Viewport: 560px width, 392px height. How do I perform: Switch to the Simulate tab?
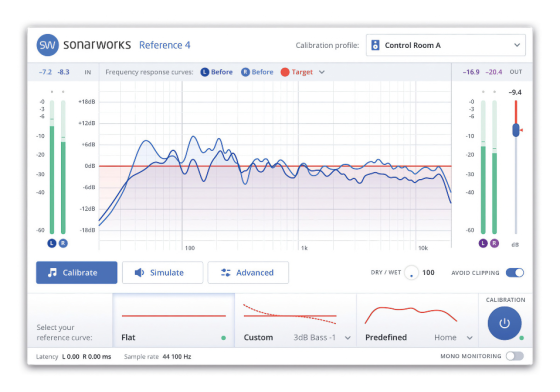click(x=162, y=272)
